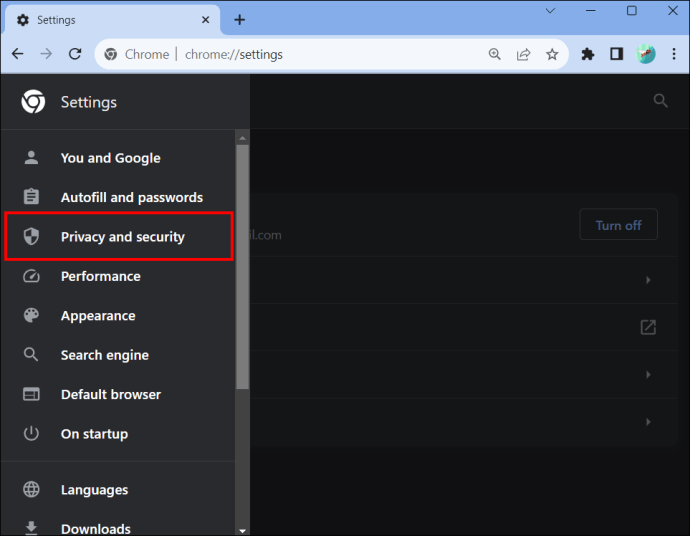The height and width of the screenshot is (536, 690).
Task: Go to Performance settings
Action: pyautogui.click(x=118, y=276)
